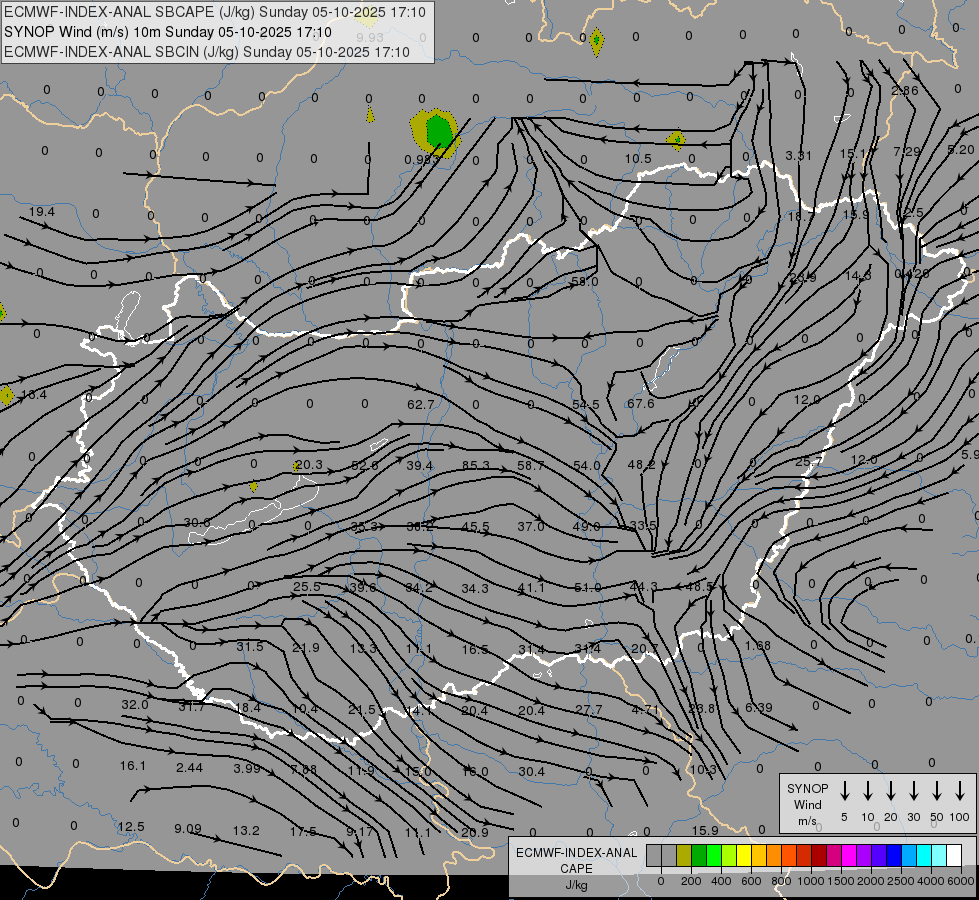This screenshot has height=900, width=979.
Task: Click the 30 m/s wind arrow in legend
Action: click(913, 791)
